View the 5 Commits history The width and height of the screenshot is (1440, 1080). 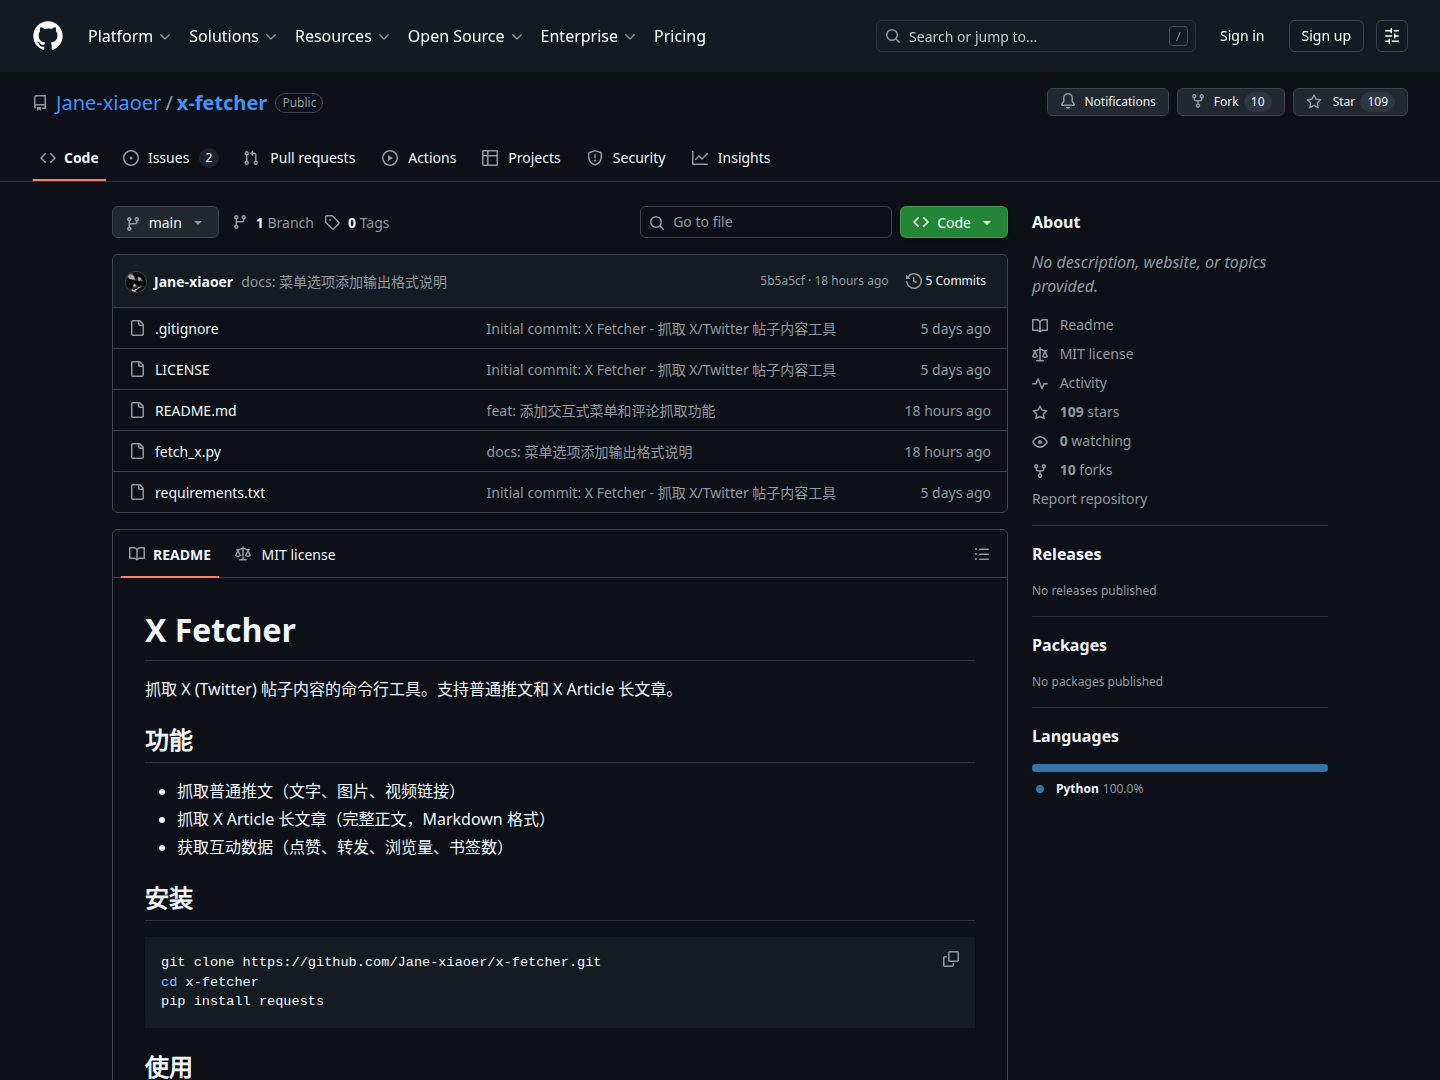click(x=946, y=281)
